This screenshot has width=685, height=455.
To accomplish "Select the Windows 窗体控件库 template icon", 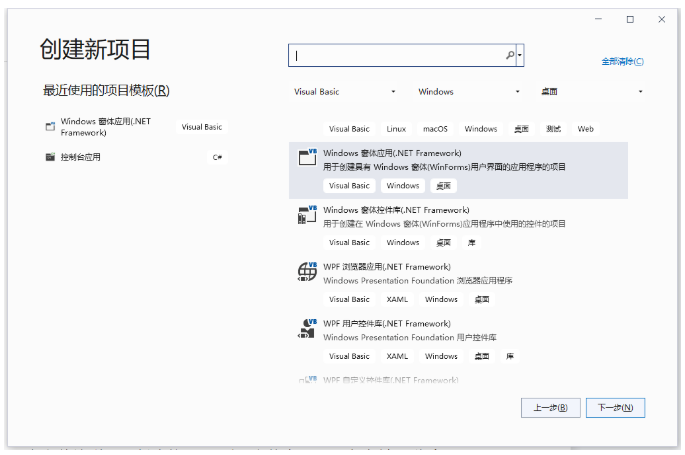I will pyautogui.click(x=308, y=214).
